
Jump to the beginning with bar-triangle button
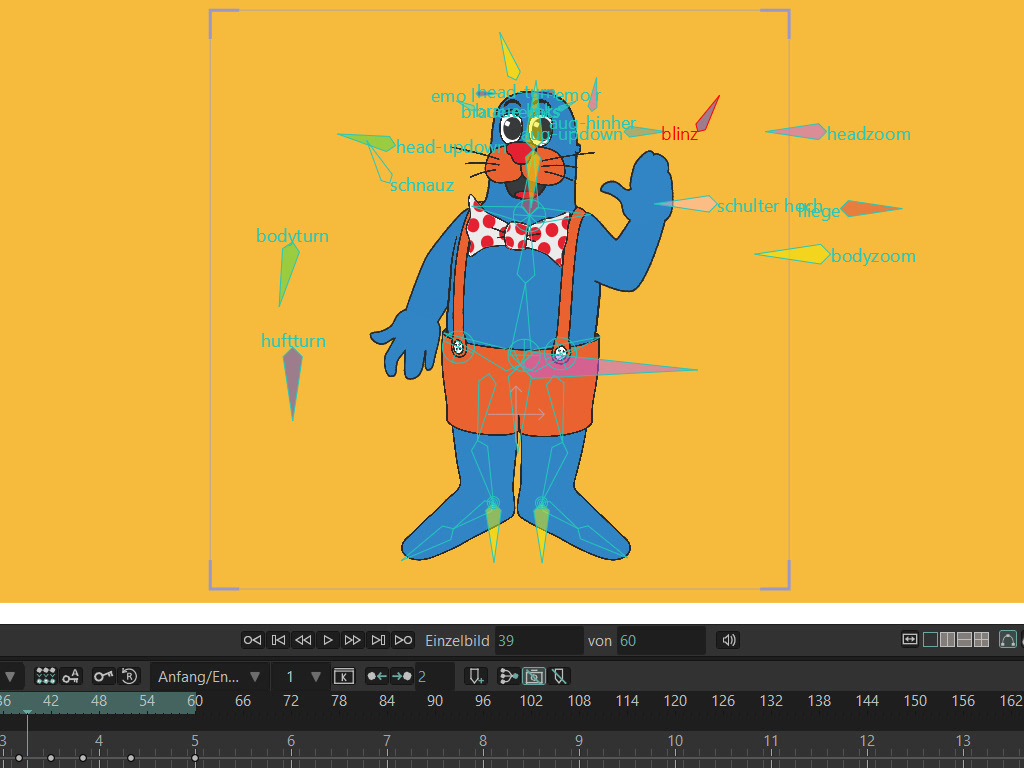tap(278, 640)
